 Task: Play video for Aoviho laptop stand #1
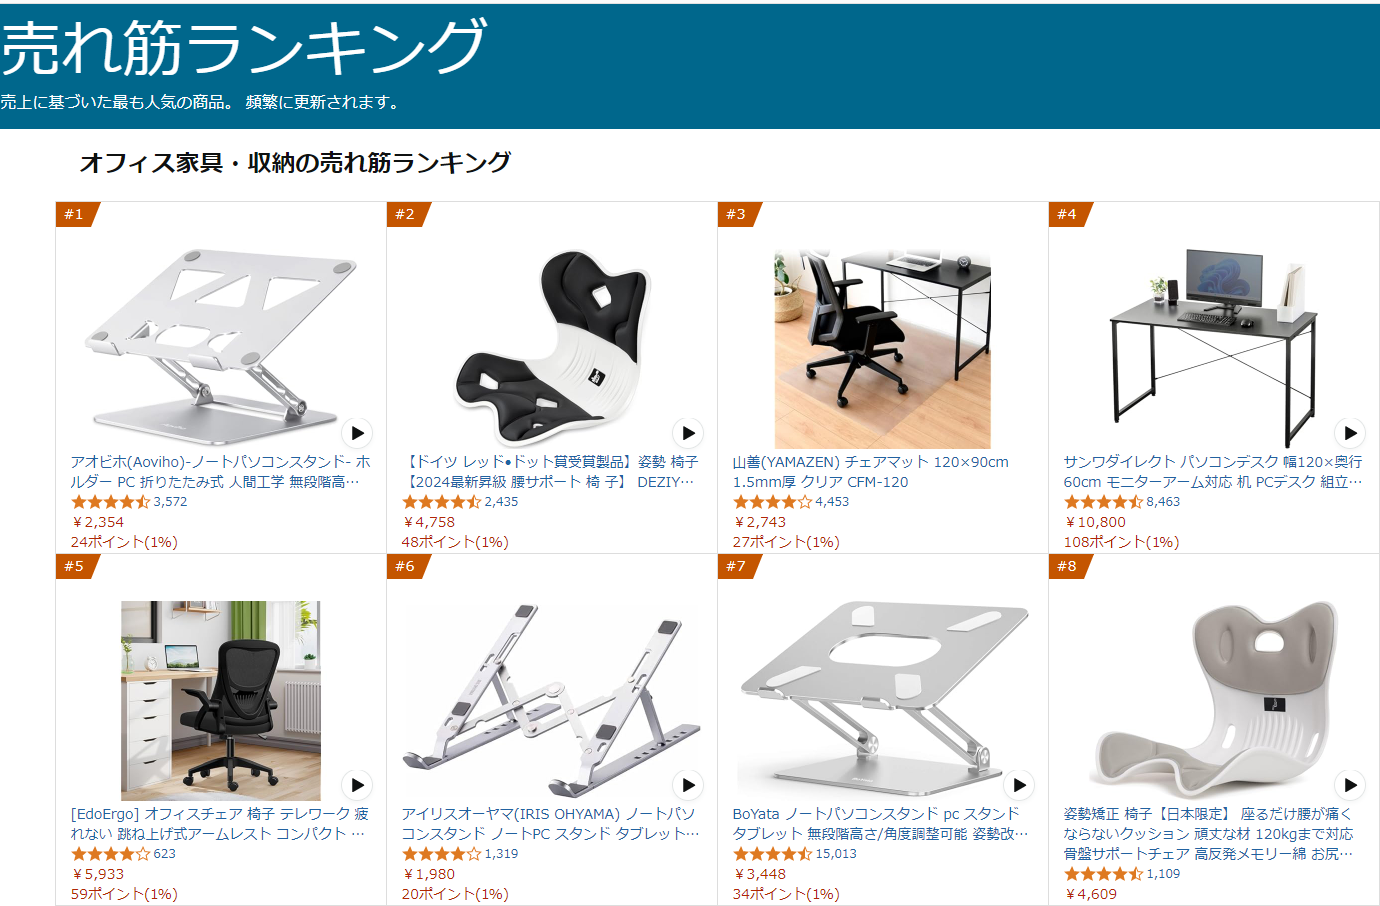pyautogui.click(x=357, y=433)
